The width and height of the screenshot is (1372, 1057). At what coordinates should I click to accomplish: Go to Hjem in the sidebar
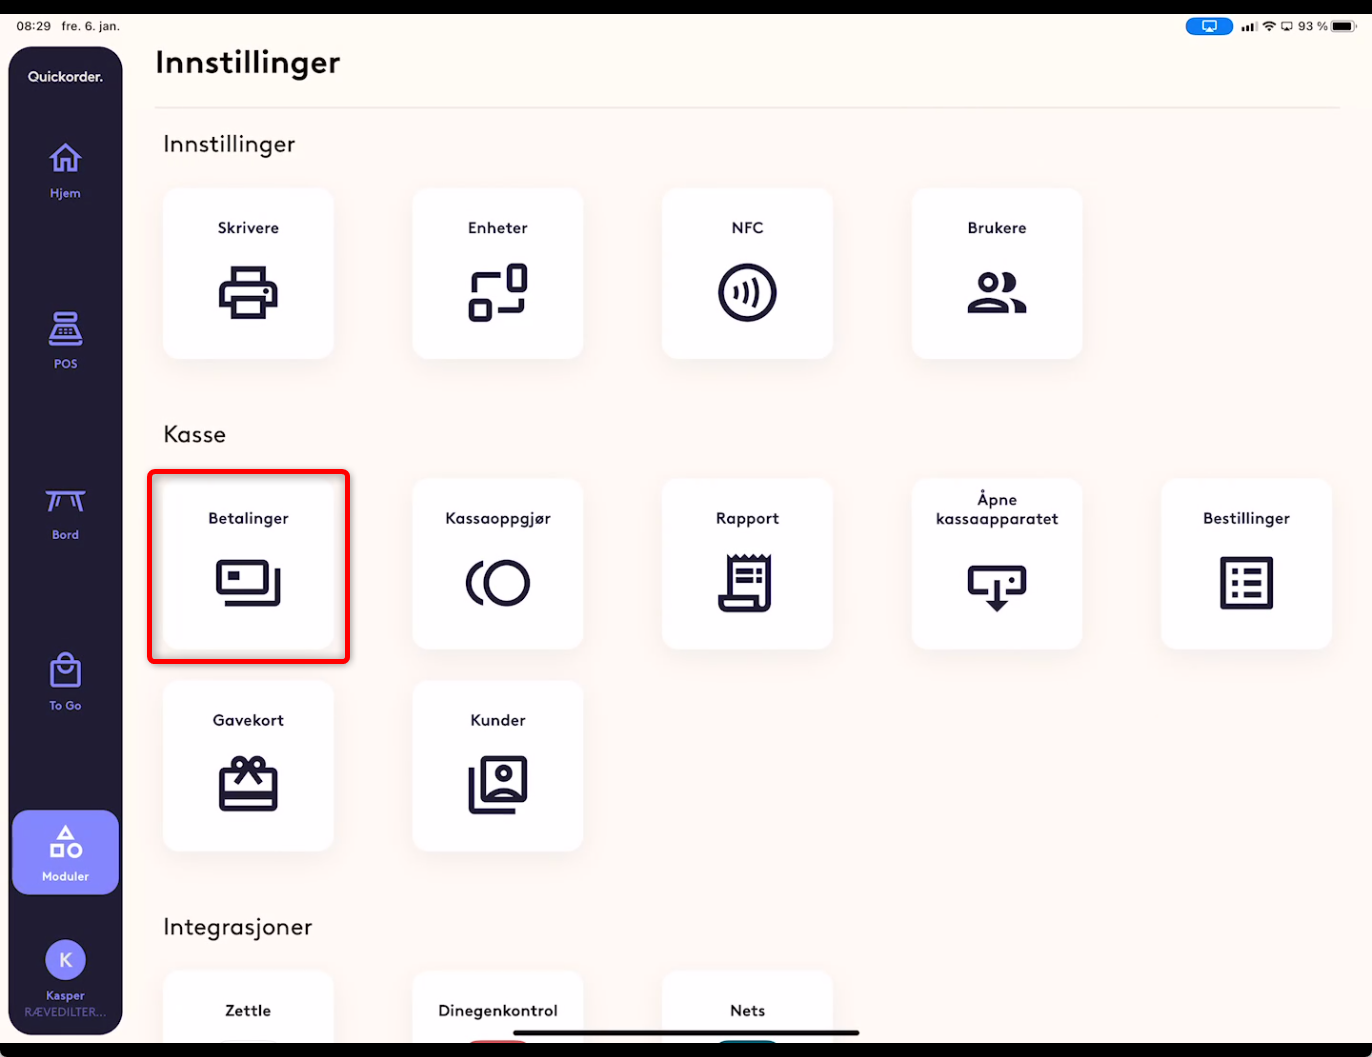click(65, 171)
